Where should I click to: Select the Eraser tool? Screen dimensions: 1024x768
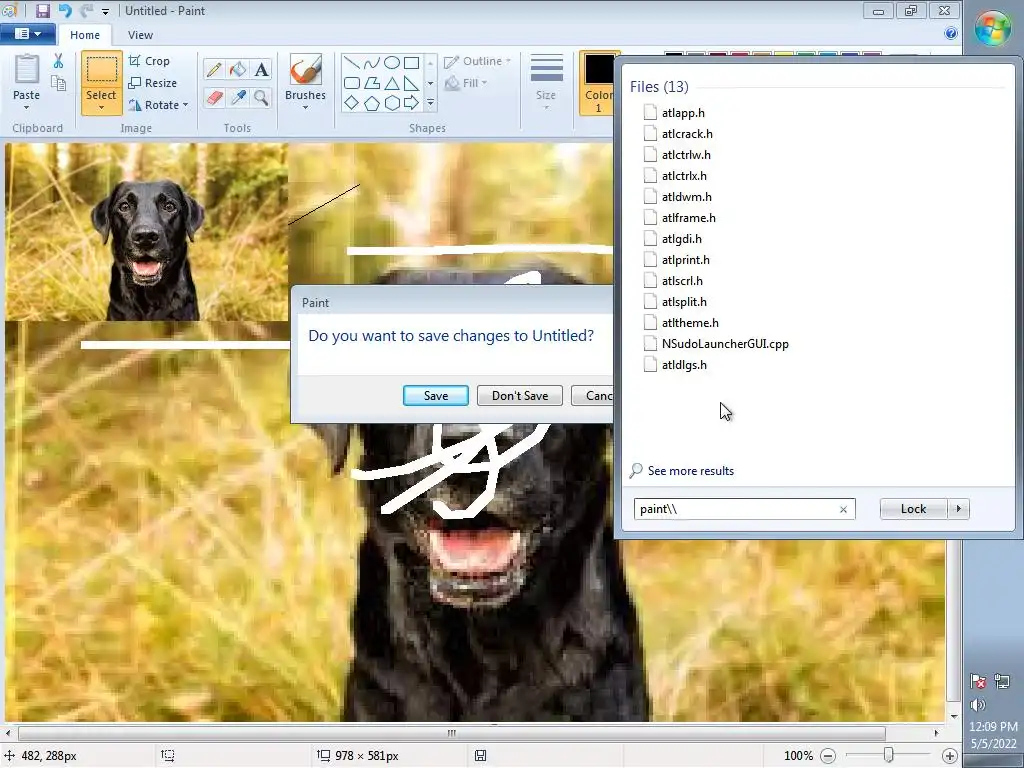coord(214,98)
